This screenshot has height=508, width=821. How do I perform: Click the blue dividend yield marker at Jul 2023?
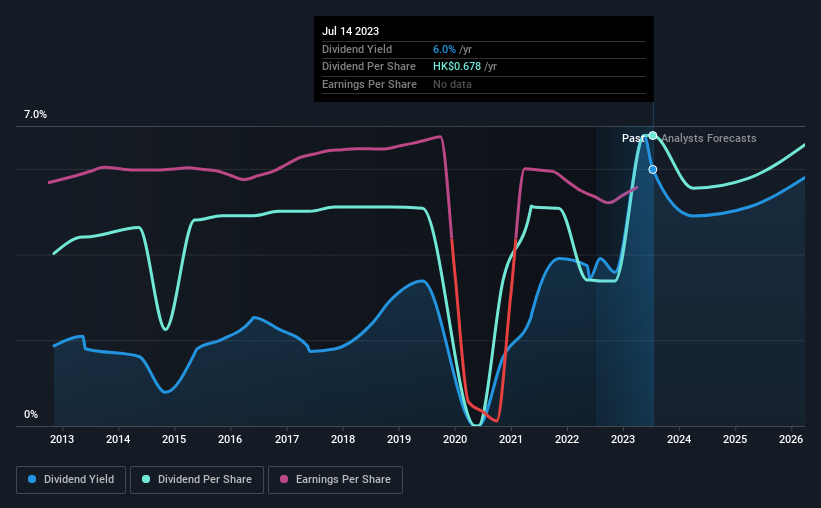(653, 170)
